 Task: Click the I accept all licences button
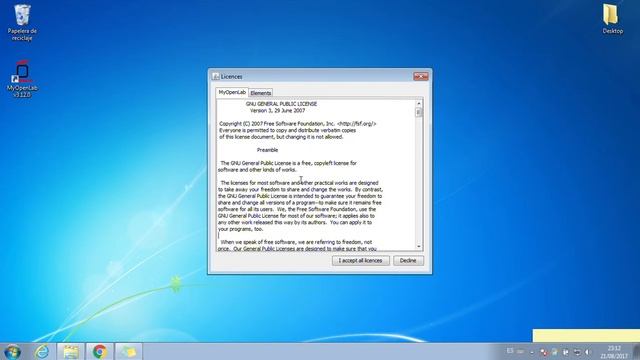(360, 260)
